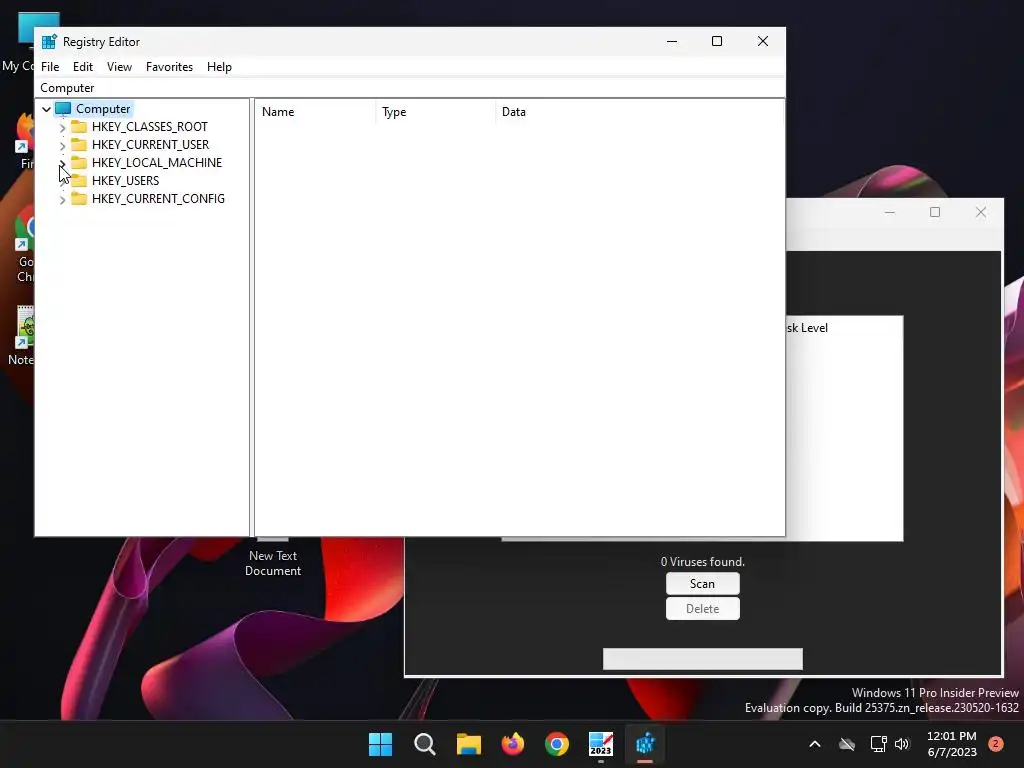Open the notification badge showing 2
The height and width of the screenshot is (768, 1024).
[996, 744]
